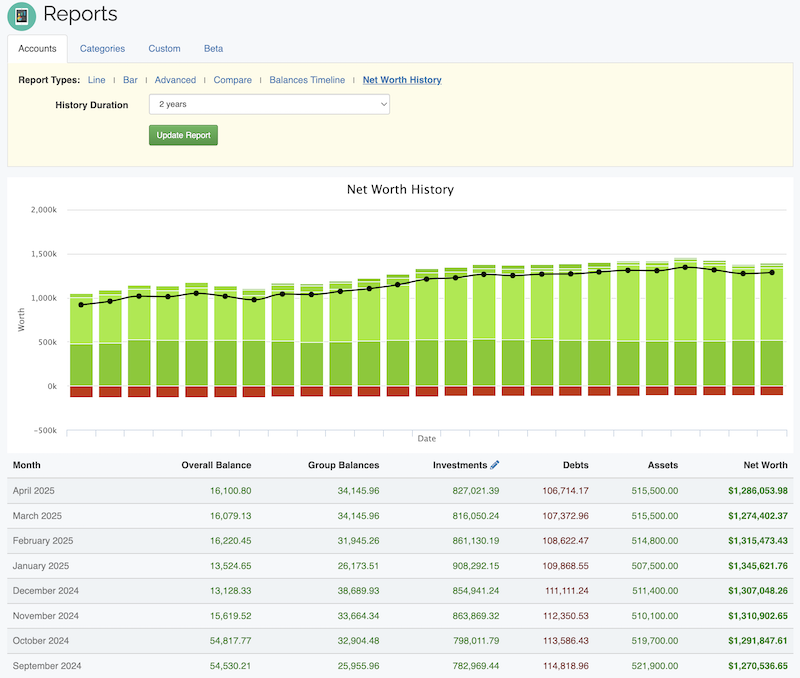Viewport: 800px width, 678px height.
Task: Choose the Line report type
Action: [96, 80]
